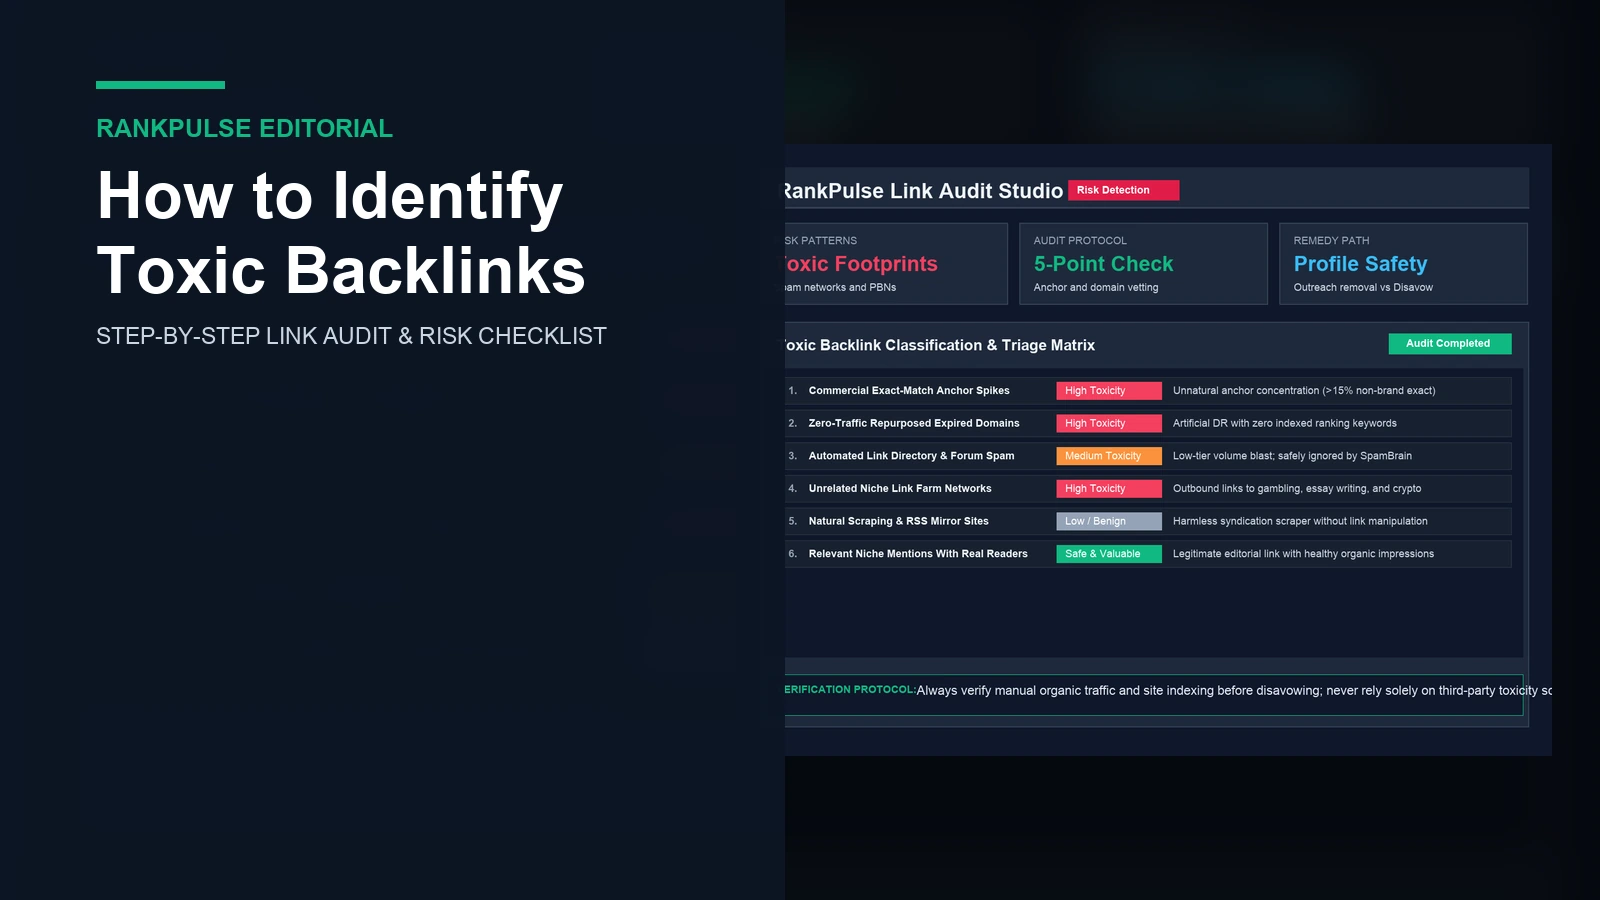Screen dimensions: 1600x900
Task: Click High Toxicity tag for Anchor Spikes row
Action: [x=1109, y=391]
